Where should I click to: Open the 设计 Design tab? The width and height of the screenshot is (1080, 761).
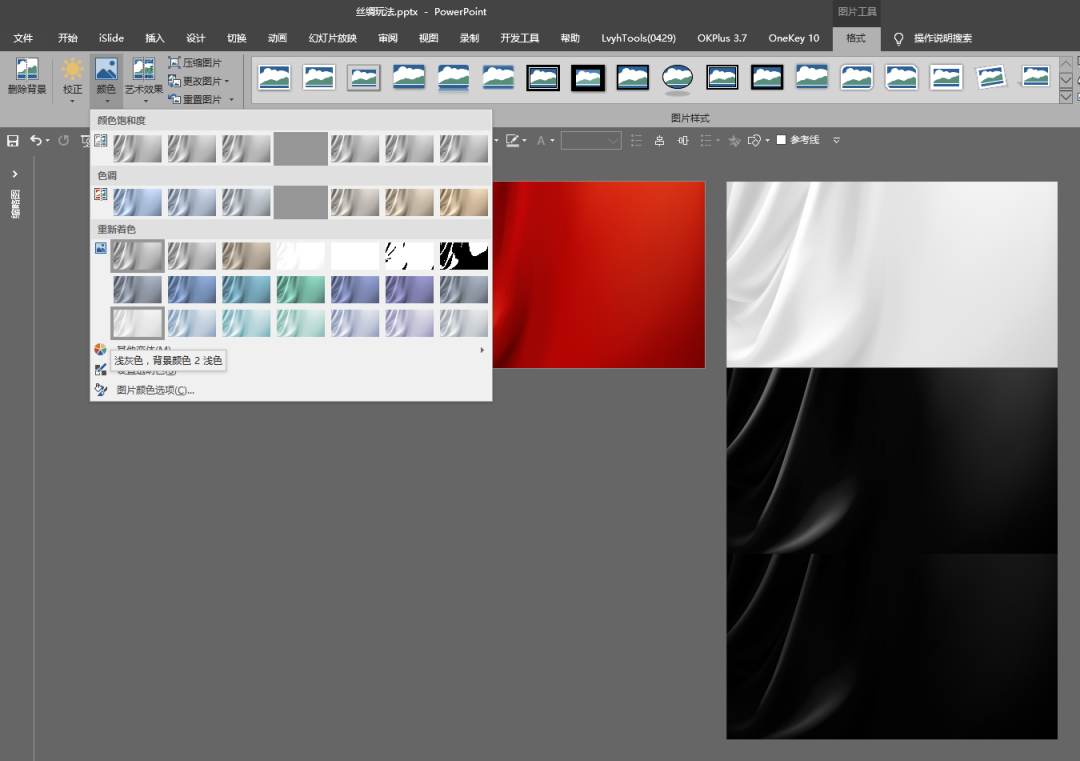[x=196, y=39]
